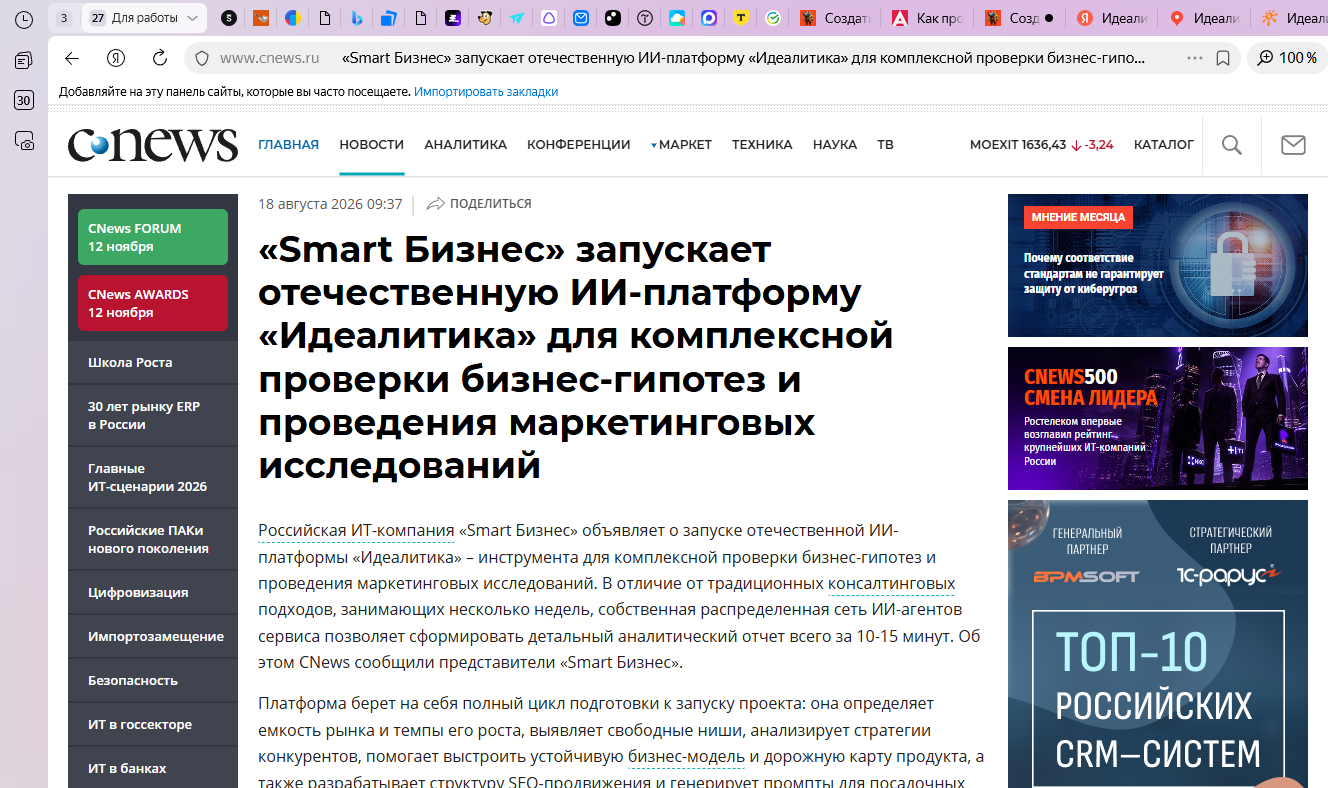This screenshot has height=788, width=1328.
Task: Select Цифровизация in the sidebar
Action: coord(153,592)
